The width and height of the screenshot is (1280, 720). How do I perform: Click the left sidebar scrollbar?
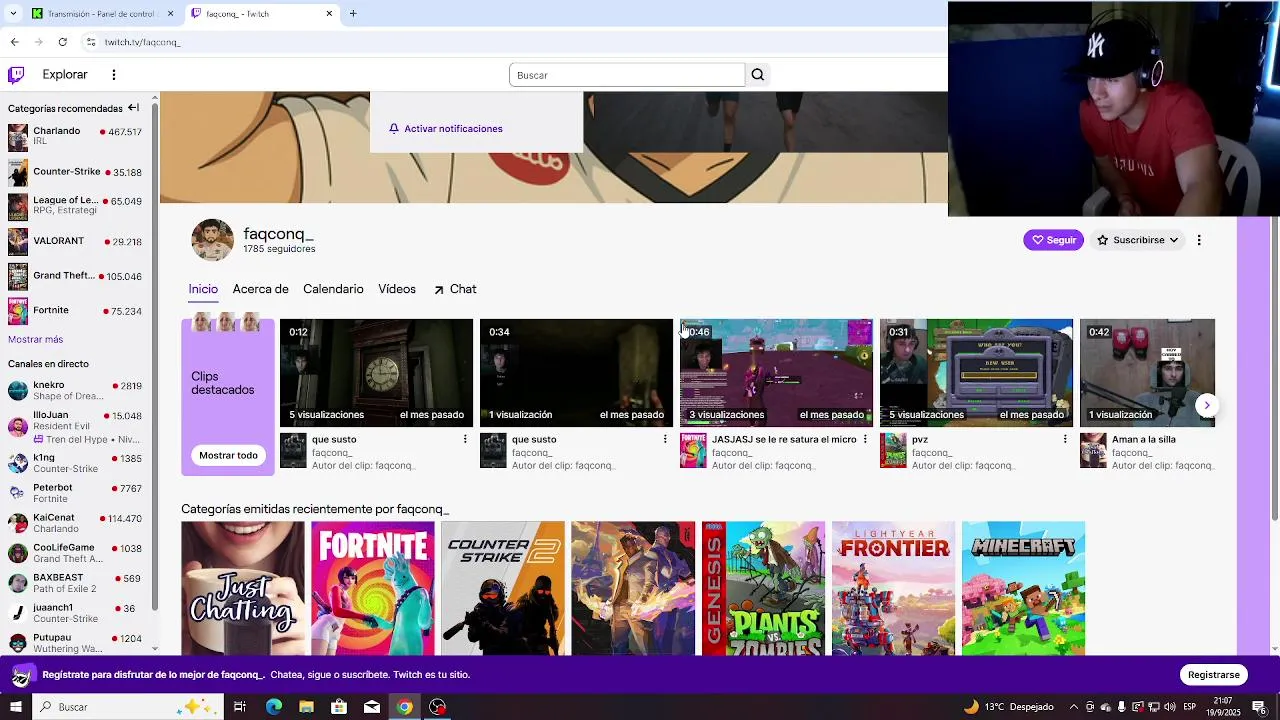coord(155,355)
